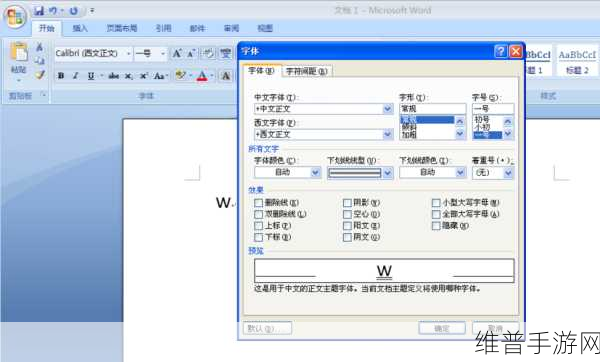The width and height of the screenshot is (600, 362).
Task: Switch to the Home tab (开始)
Action: tap(47, 28)
